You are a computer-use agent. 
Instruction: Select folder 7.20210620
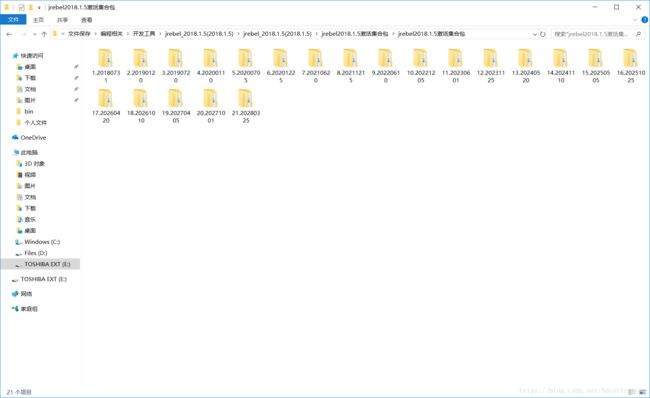tap(315, 66)
